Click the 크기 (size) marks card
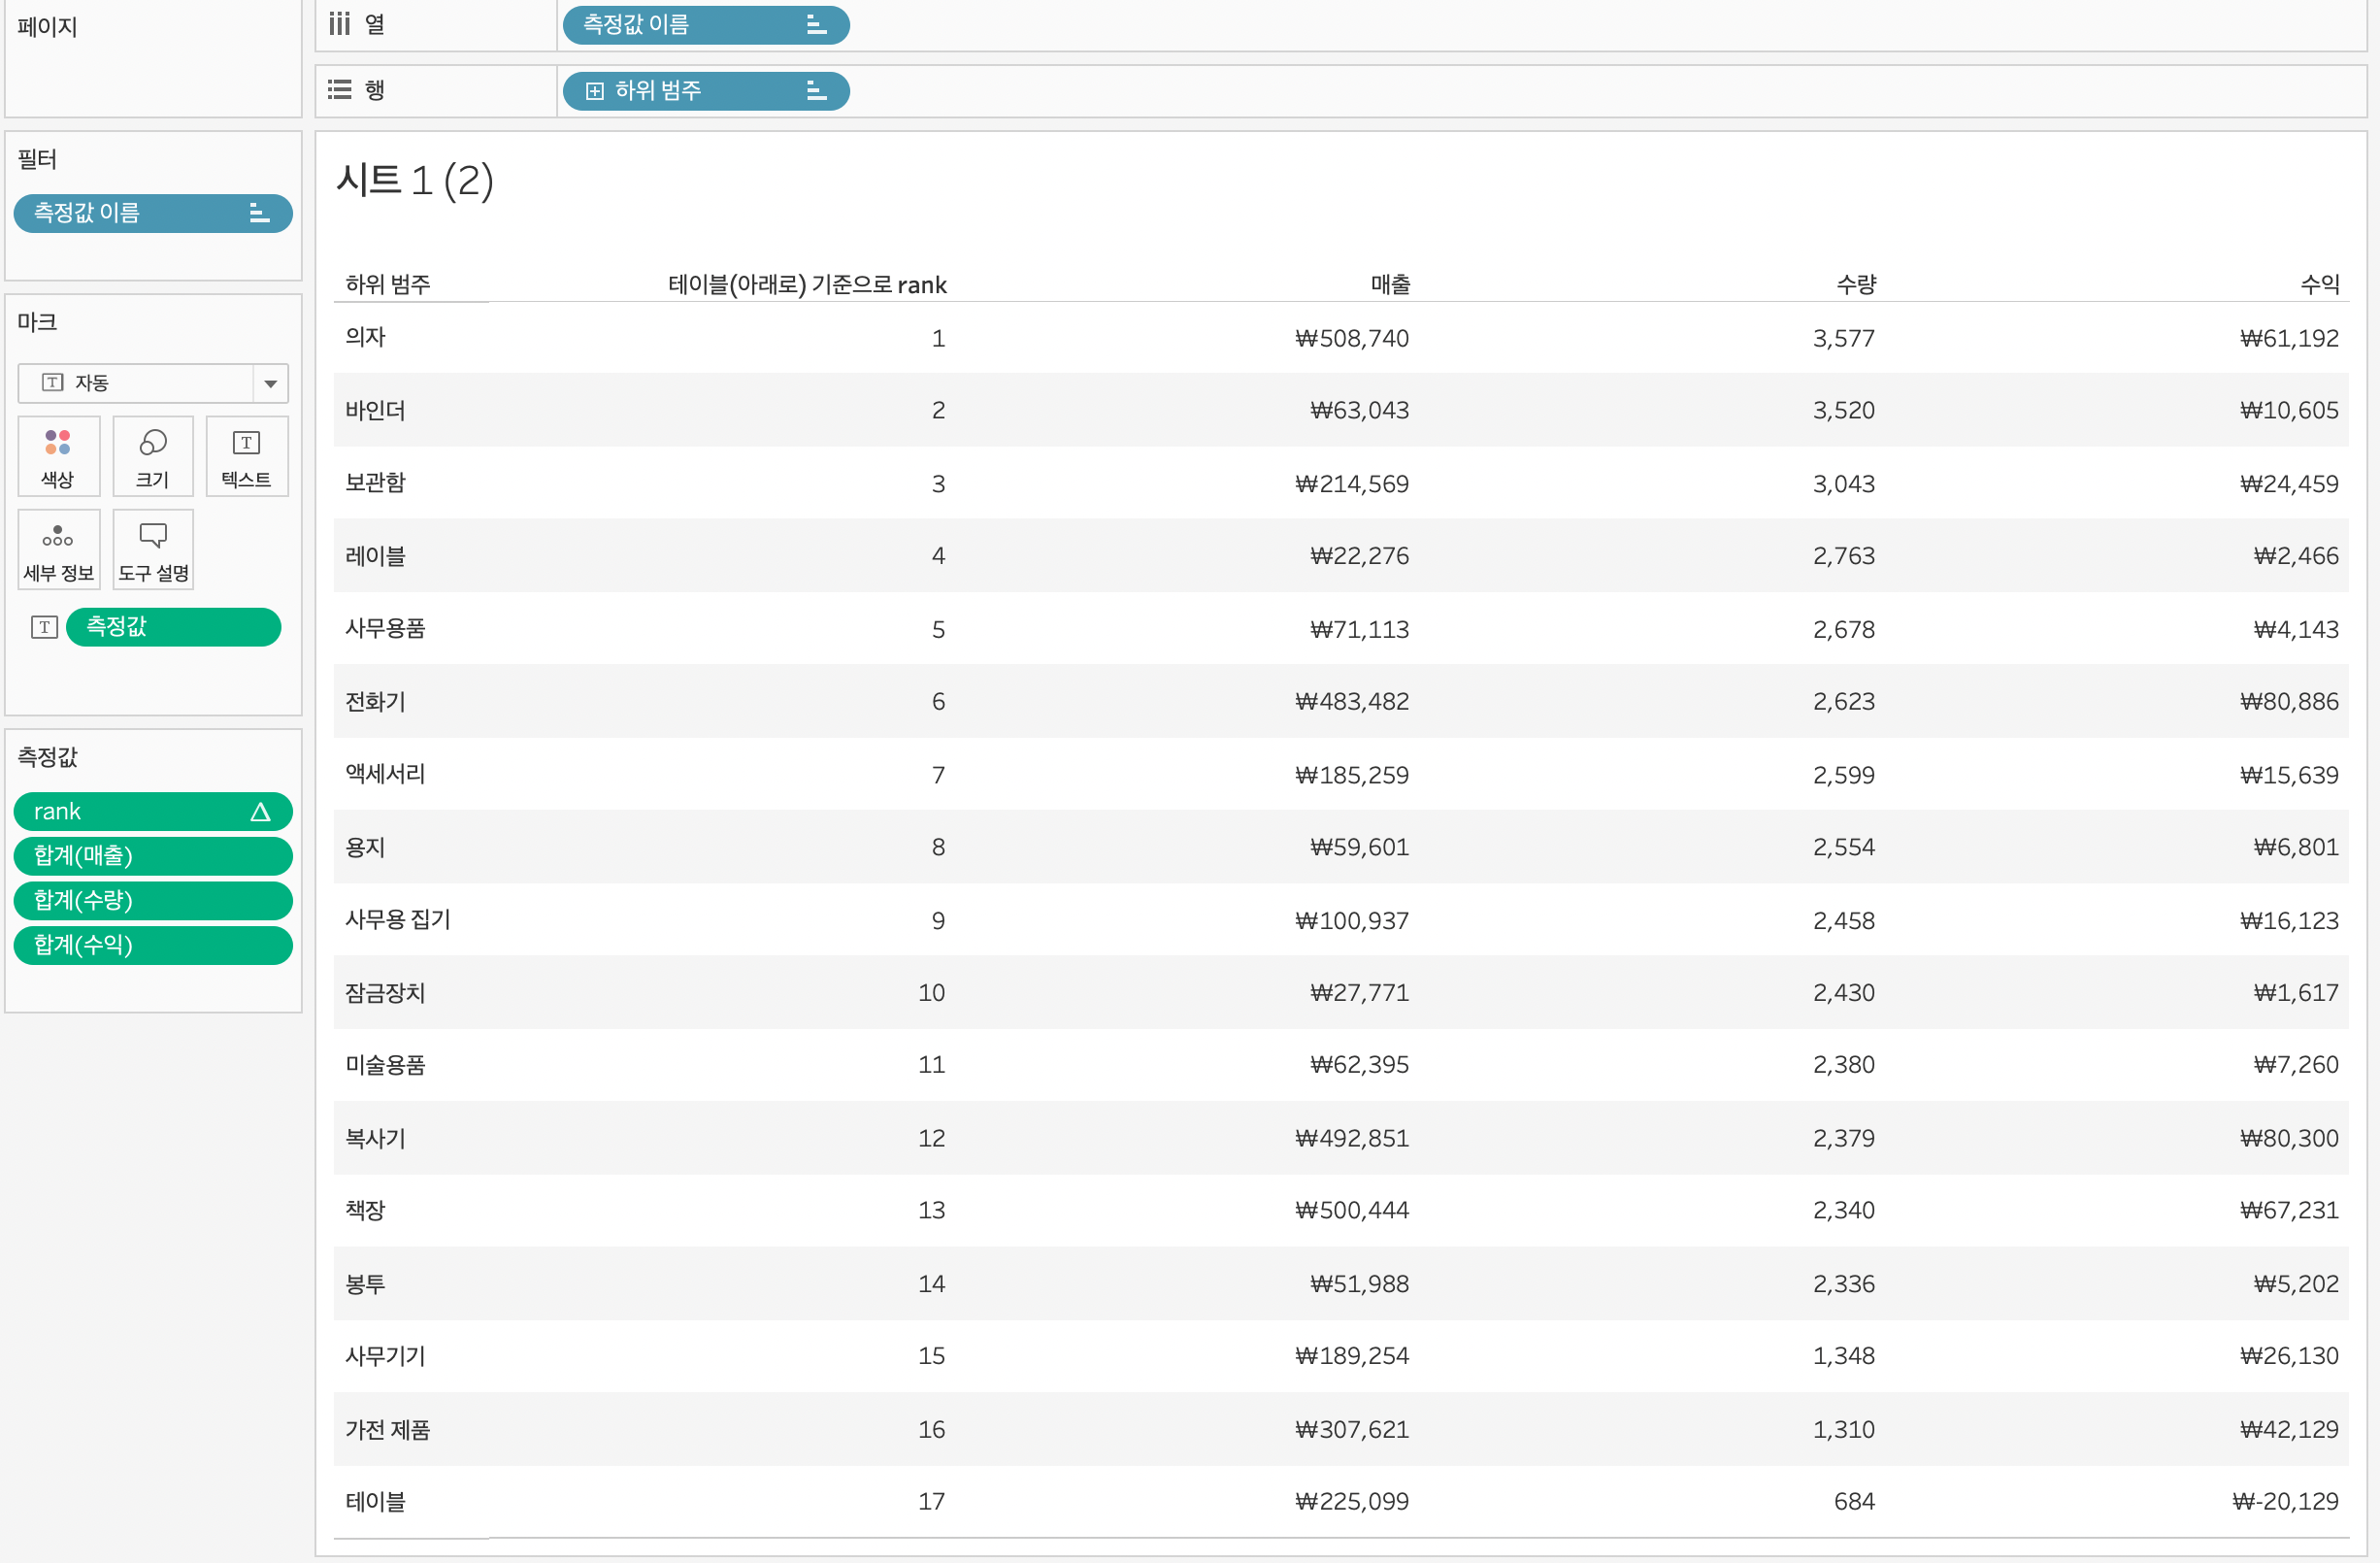Image resolution: width=2380 pixels, height=1563 pixels. click(152, 457)
